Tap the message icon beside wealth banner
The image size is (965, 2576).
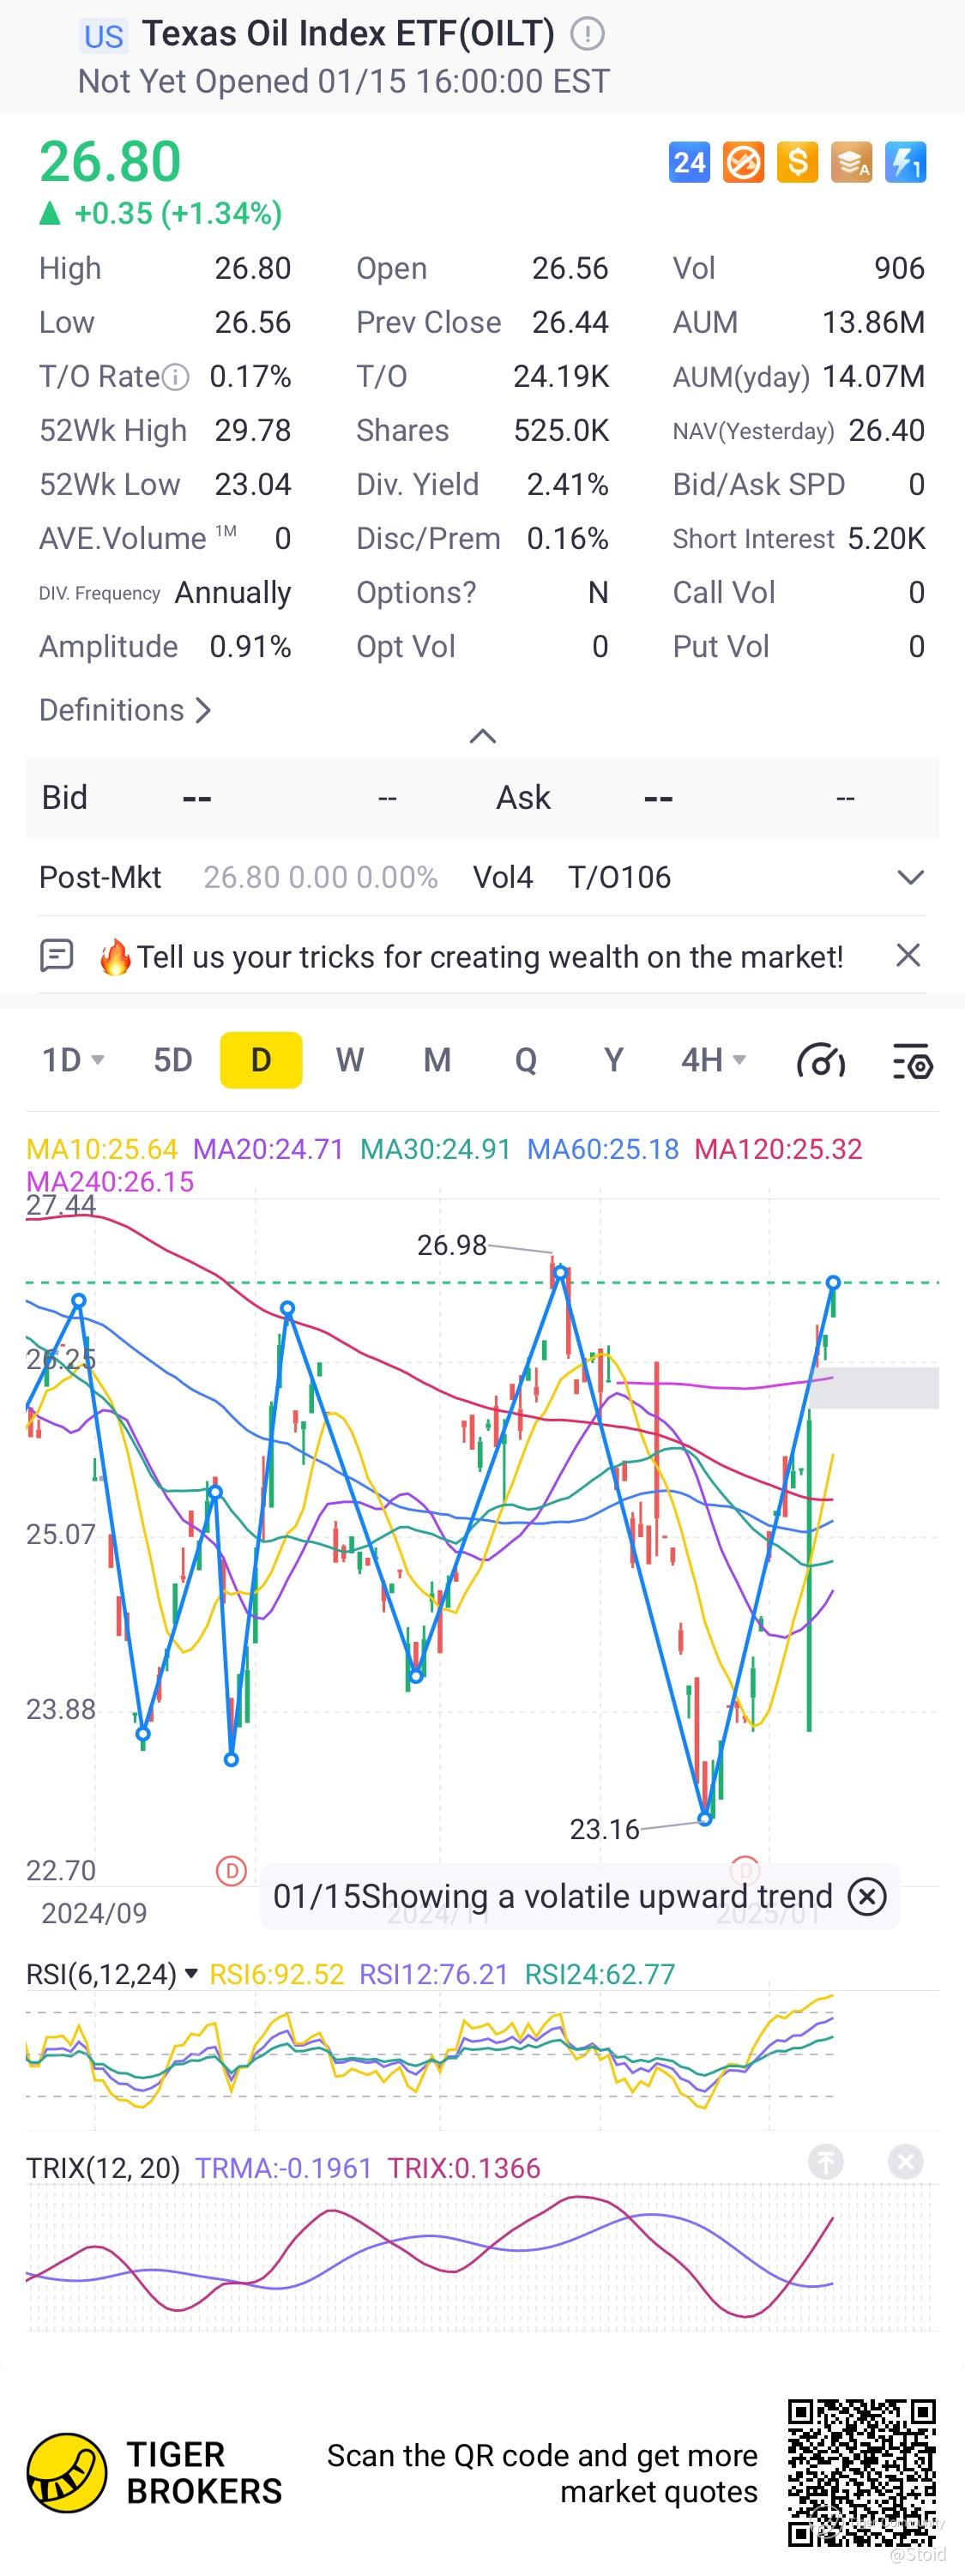click(56, 956)
